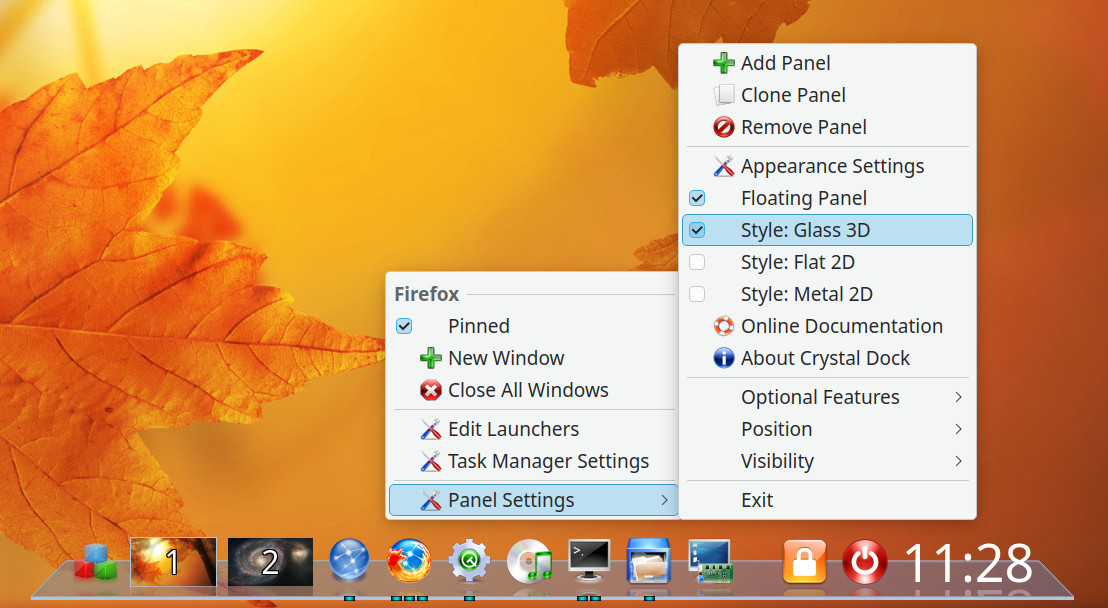Launch Firefox from the dock

click(408, 562)
